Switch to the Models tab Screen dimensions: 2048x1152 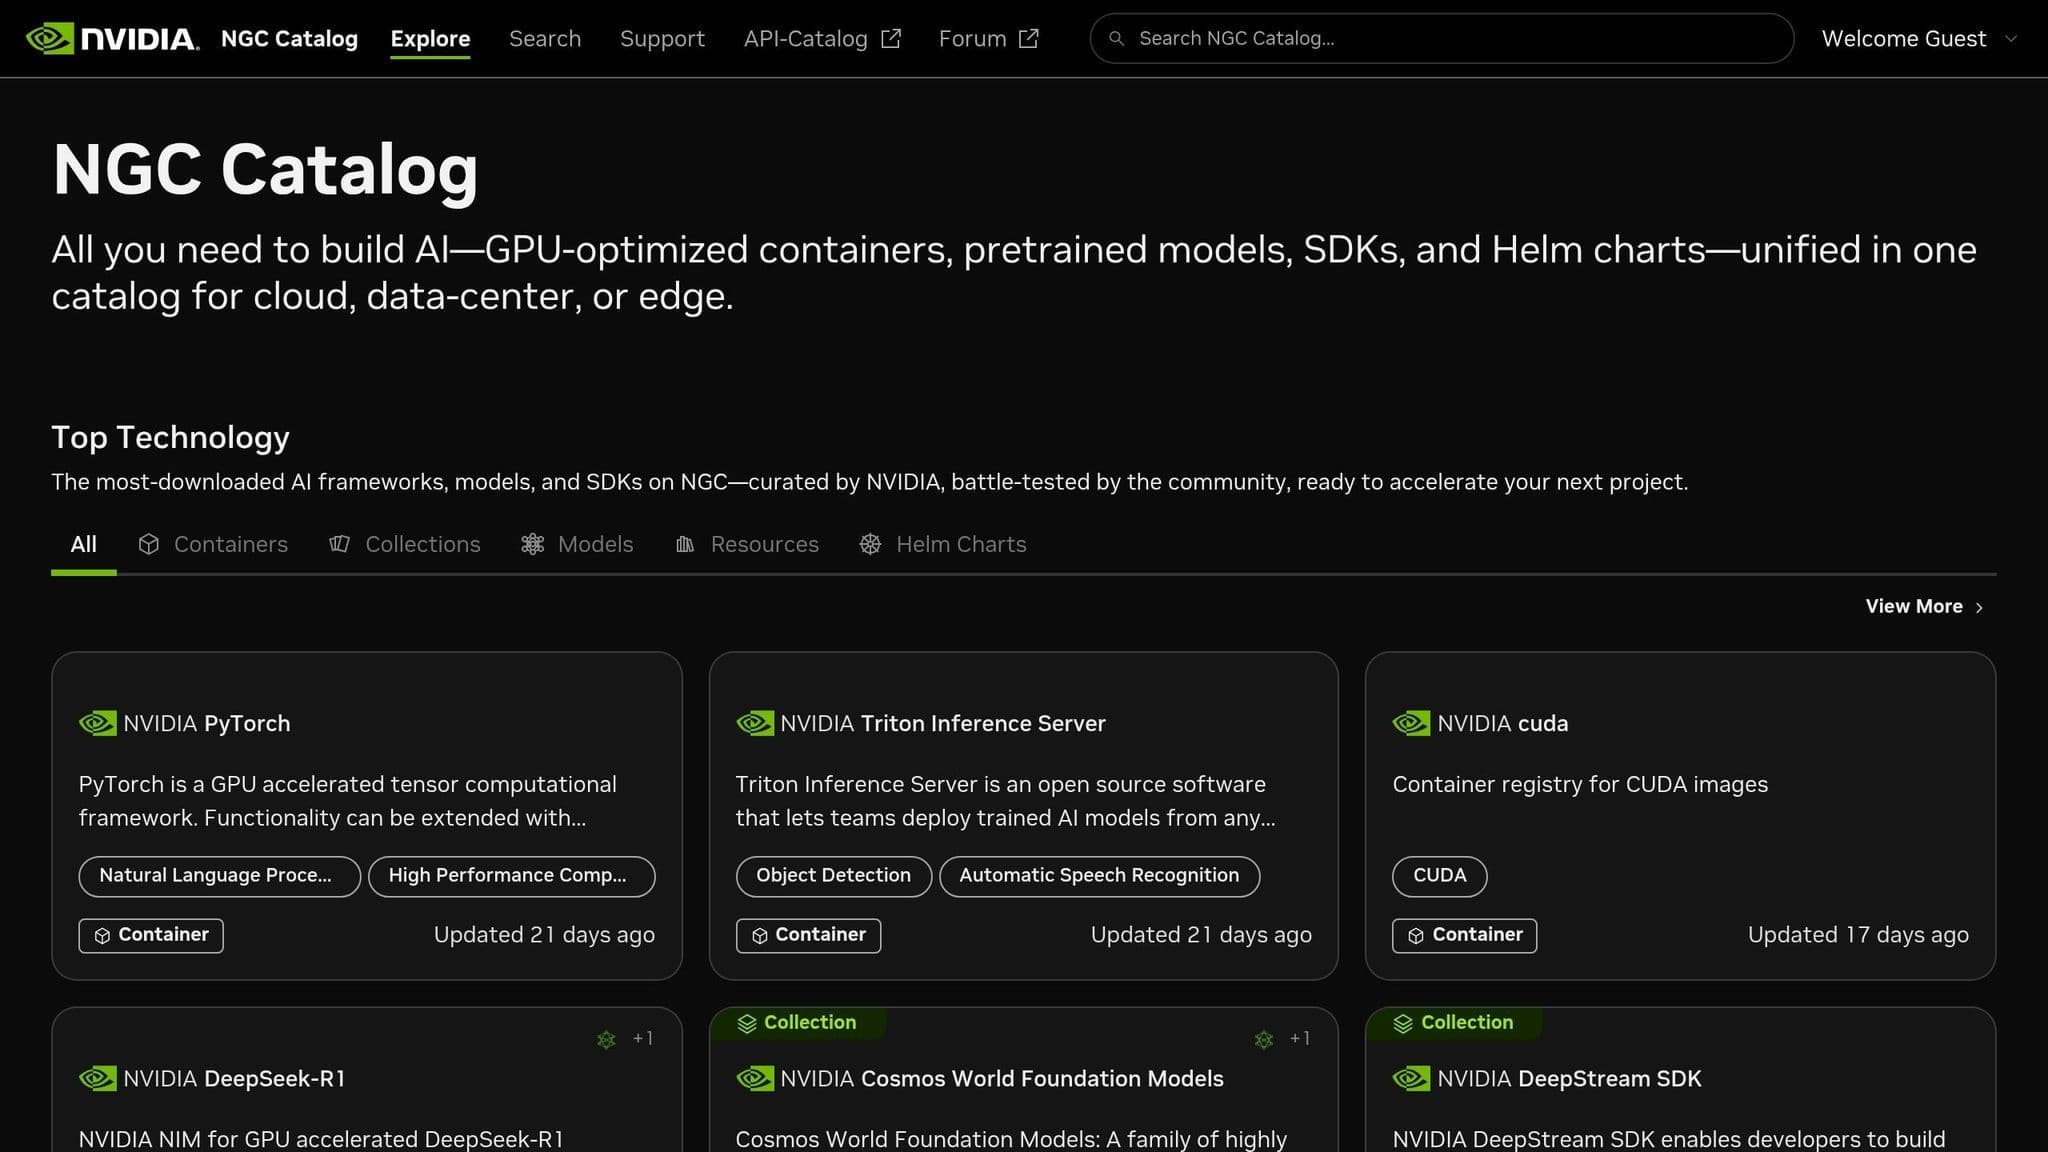click(577, 545)
